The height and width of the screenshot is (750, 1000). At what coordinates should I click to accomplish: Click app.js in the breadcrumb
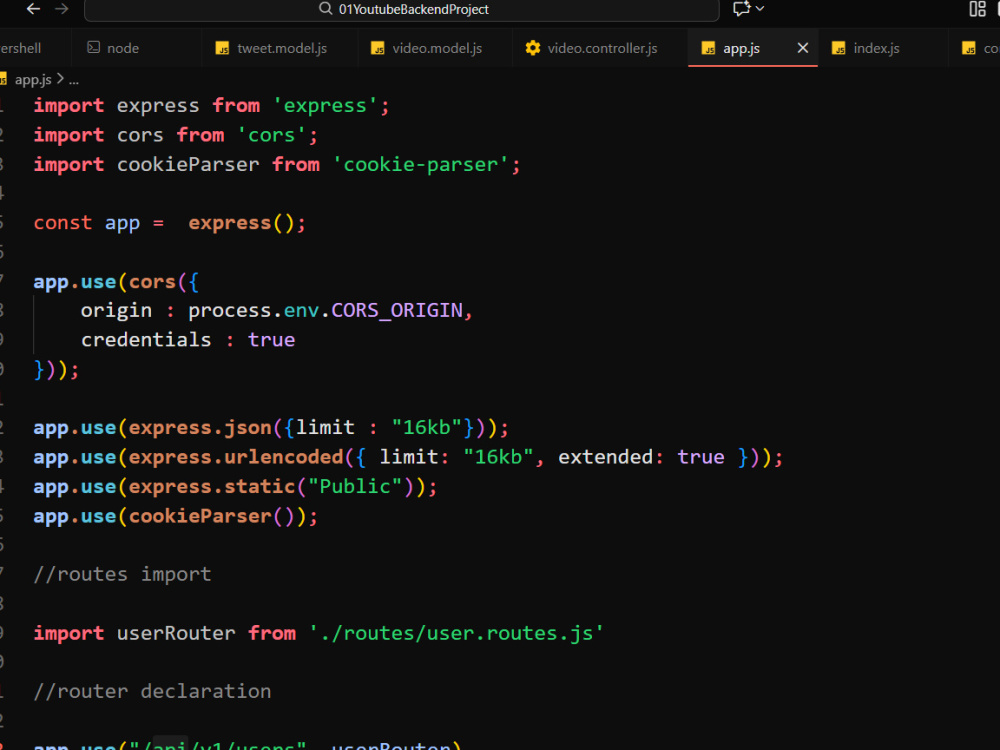coord(33,80)
